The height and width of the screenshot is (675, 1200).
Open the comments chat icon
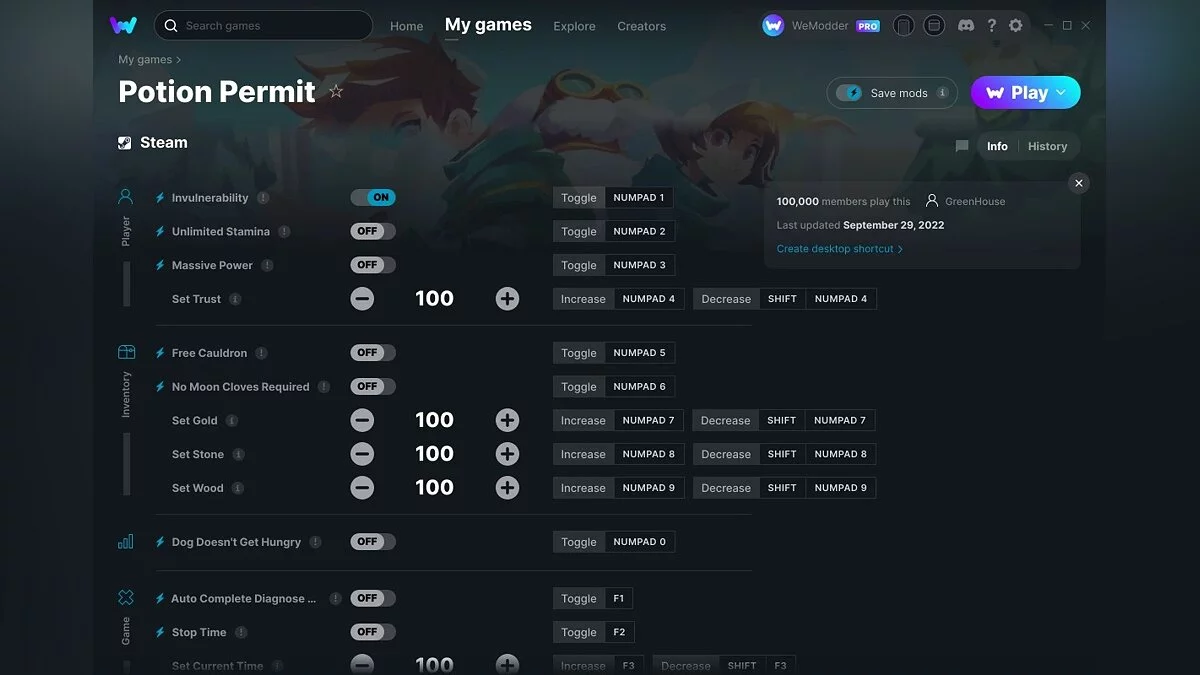962,146
